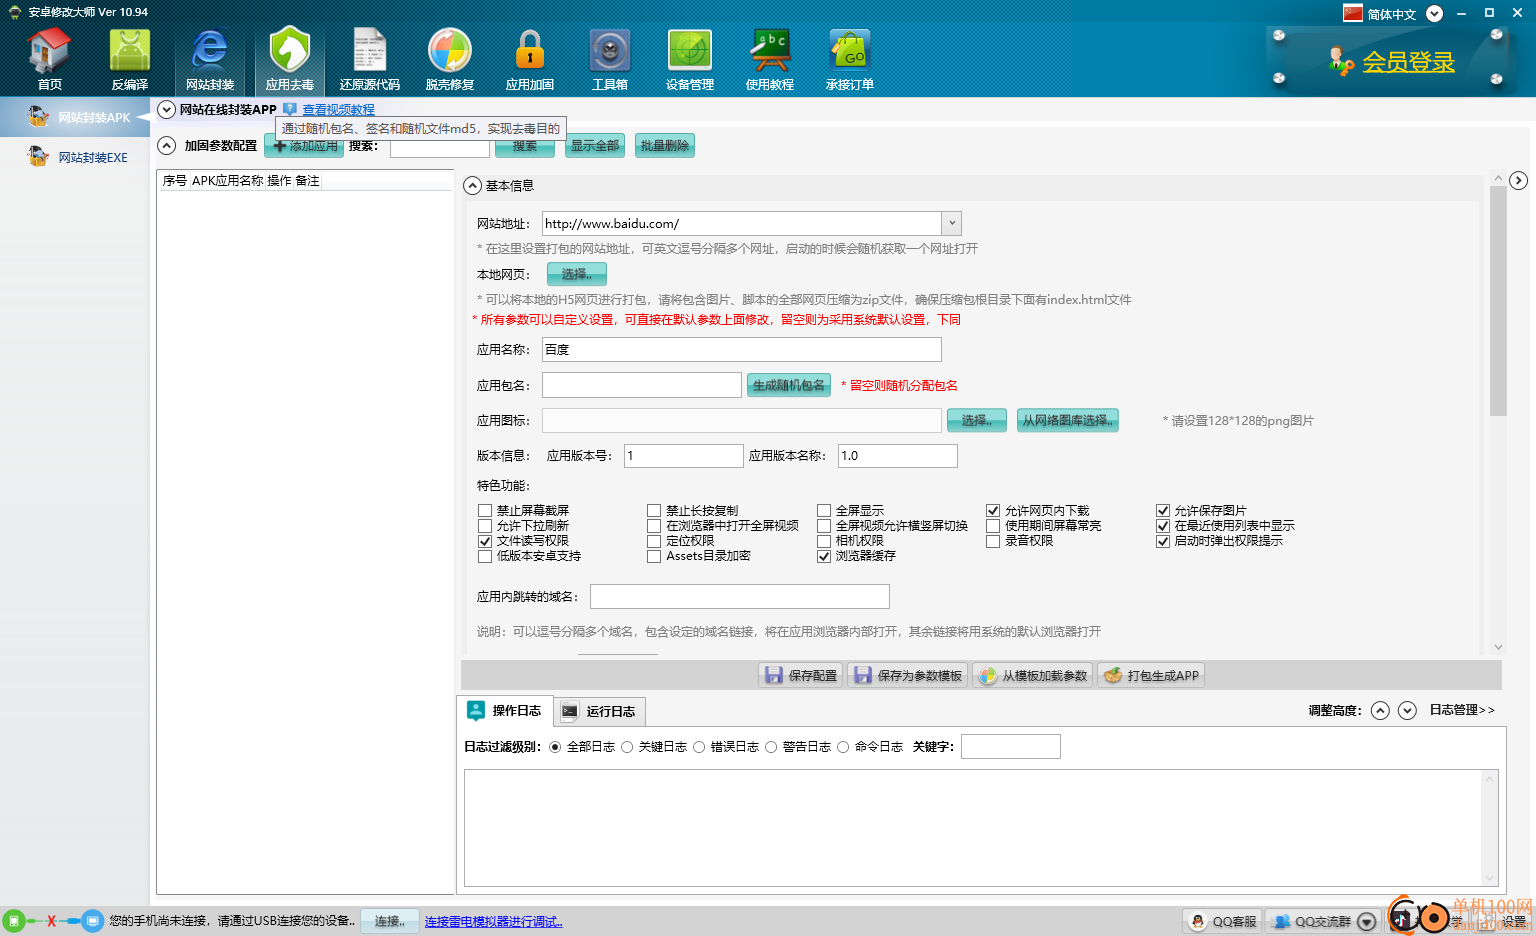
Task: Open the 反编译 Android decompile tool
Action: click(130, 60)
